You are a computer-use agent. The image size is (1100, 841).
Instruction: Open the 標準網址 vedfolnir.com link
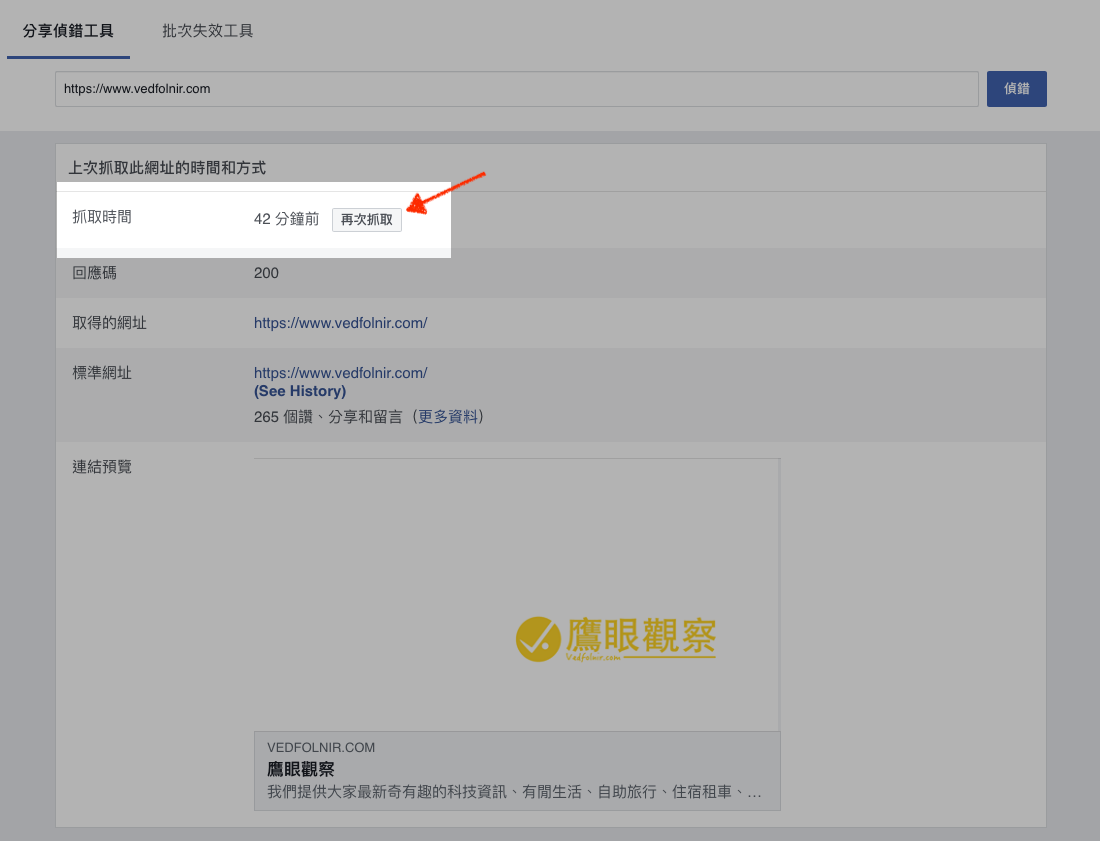point(340,373)
